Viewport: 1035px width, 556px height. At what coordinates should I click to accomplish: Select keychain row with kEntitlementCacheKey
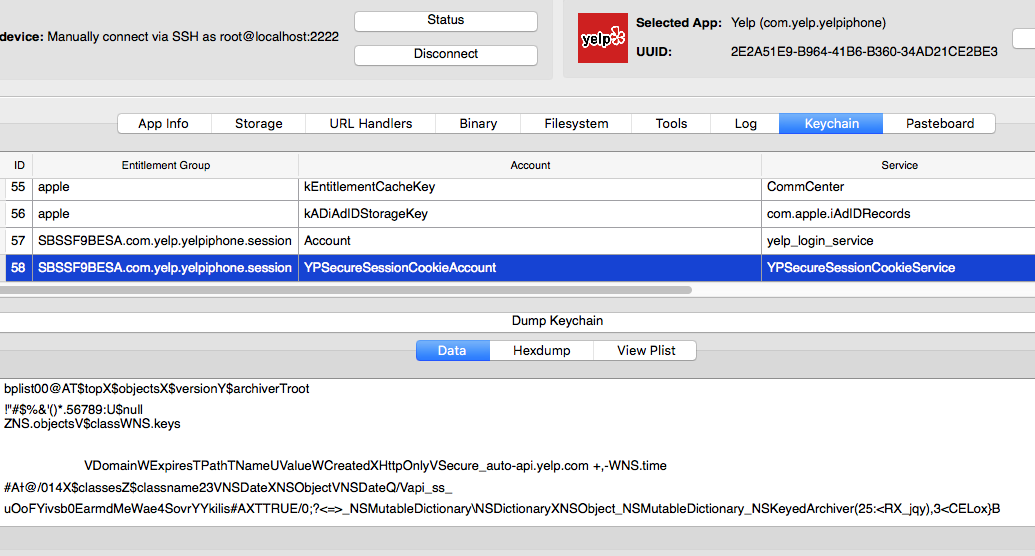530,187
